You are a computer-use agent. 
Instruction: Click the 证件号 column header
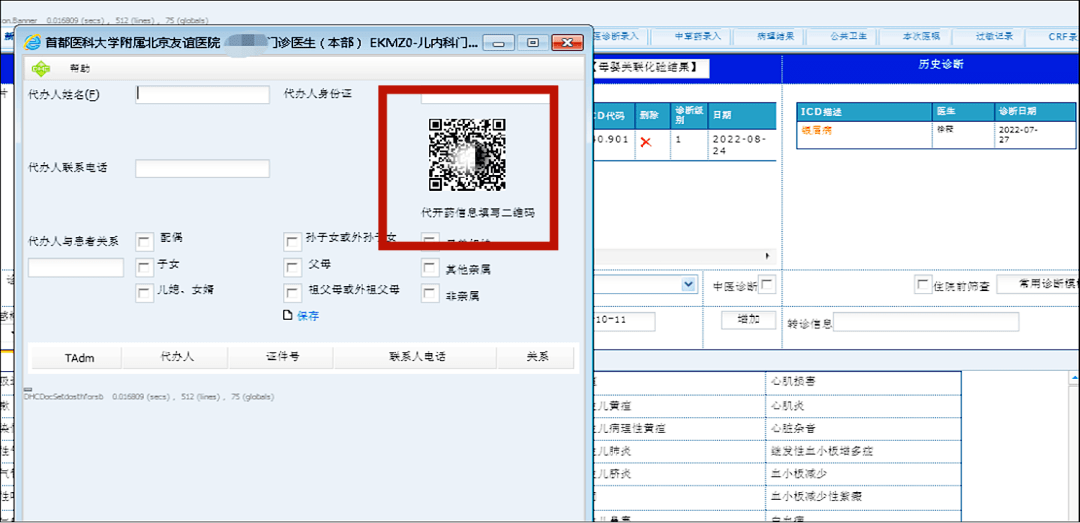(x=282, y=358)
